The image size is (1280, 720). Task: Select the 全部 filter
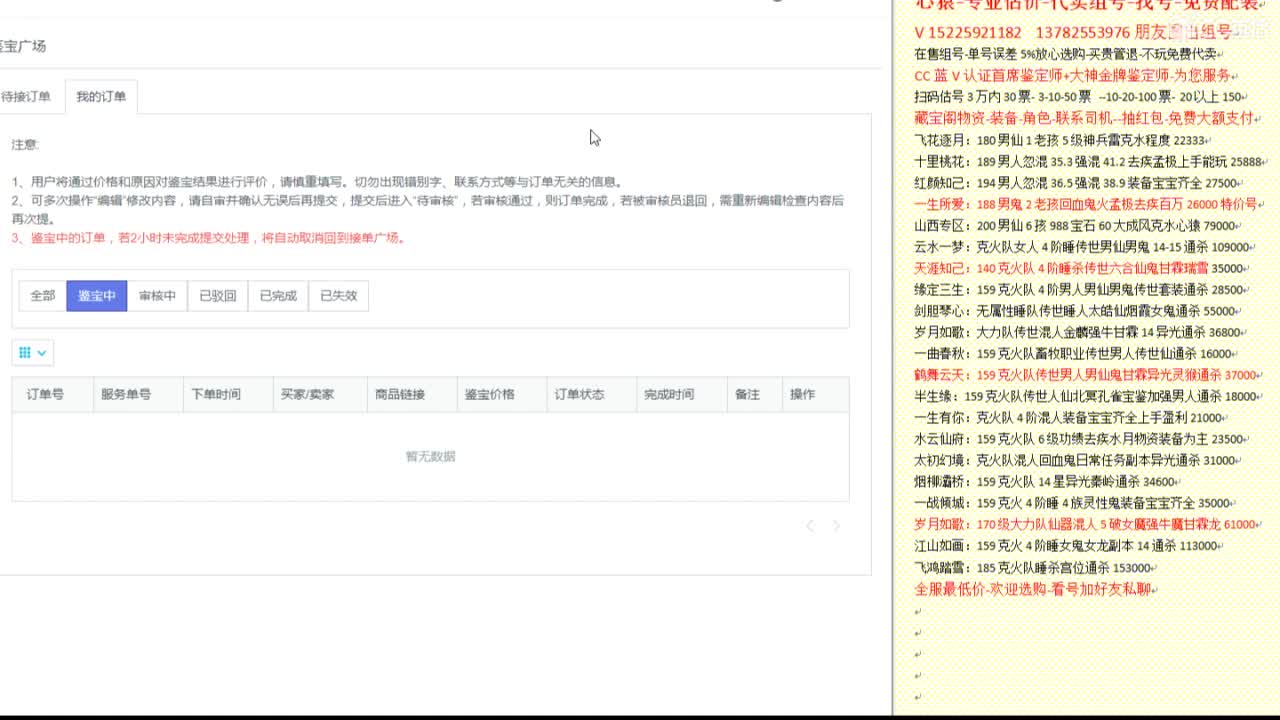(x=42, y=295)
